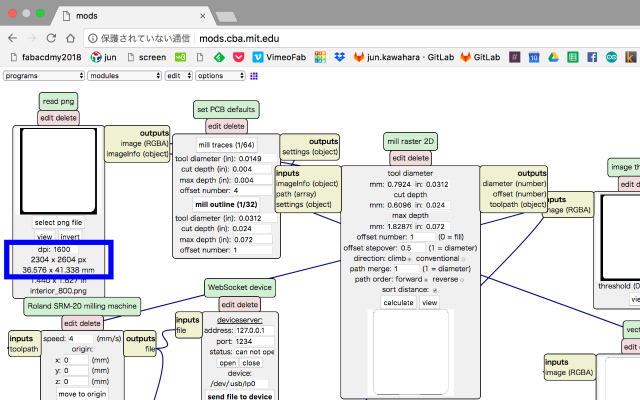Screen dimensions: 640x400
Task: Click view button next to calculate
Action: coord(429,303)
